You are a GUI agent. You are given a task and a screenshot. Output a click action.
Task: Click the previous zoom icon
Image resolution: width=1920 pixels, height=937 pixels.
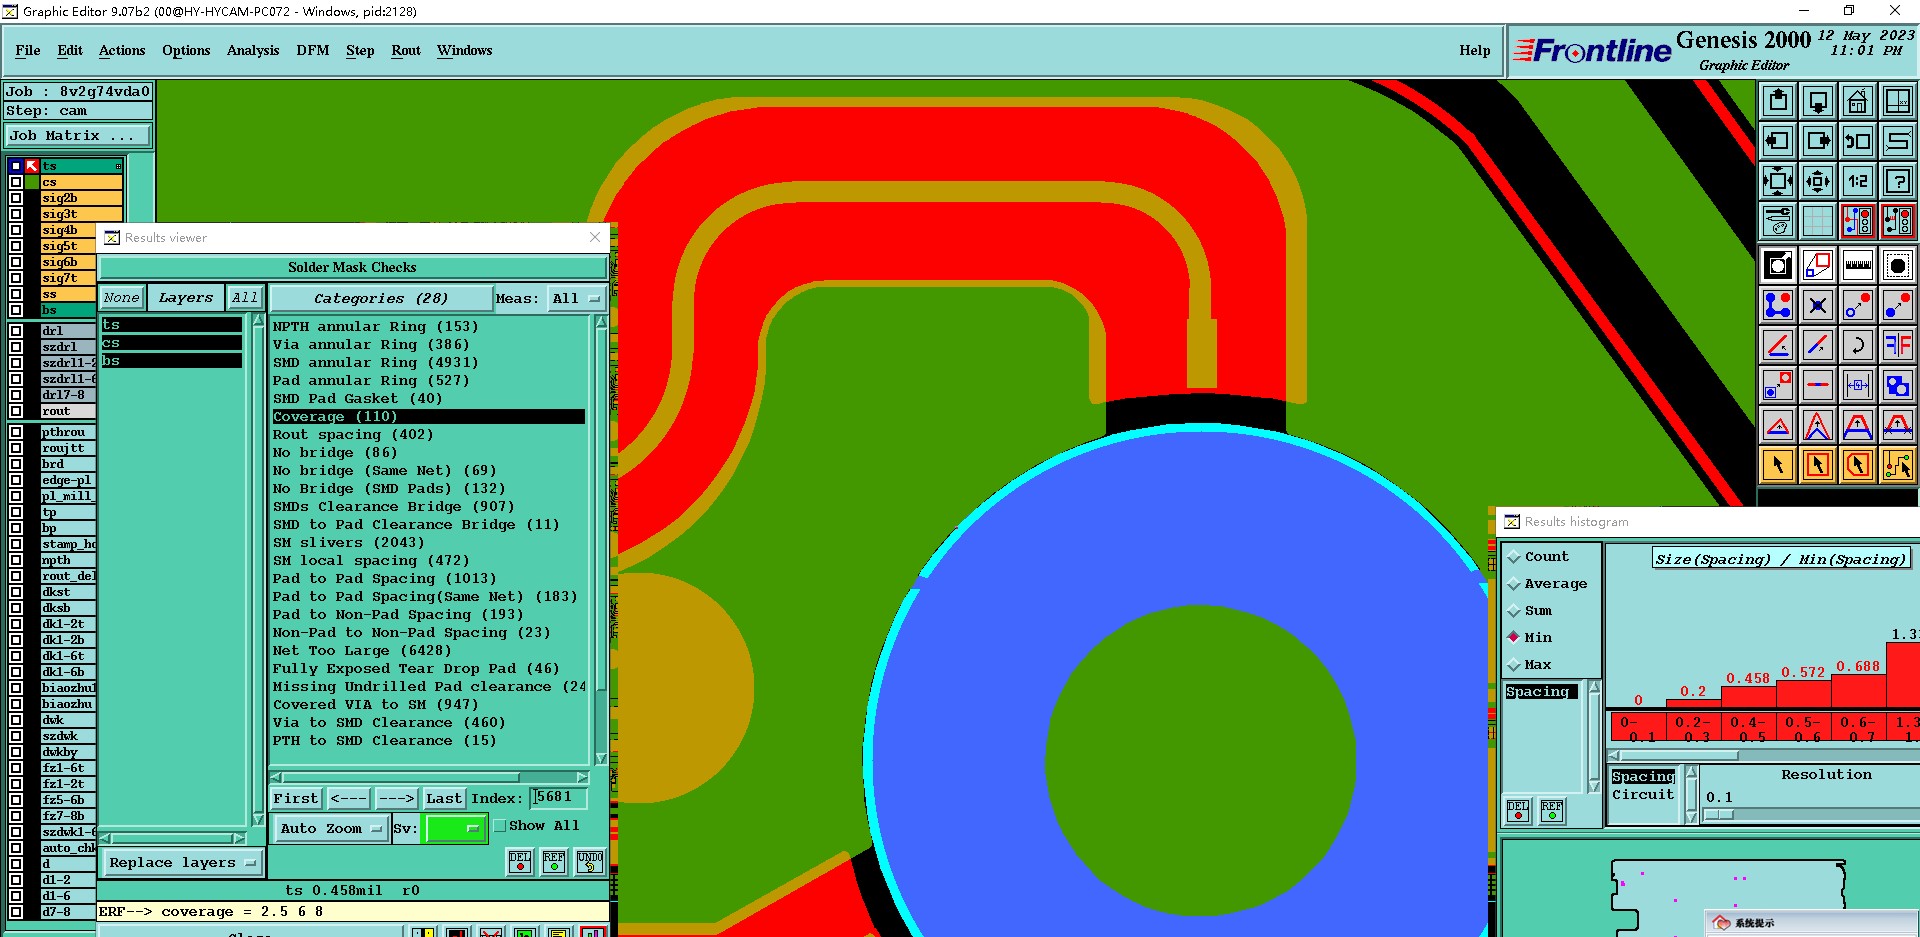pos(1858,141)
